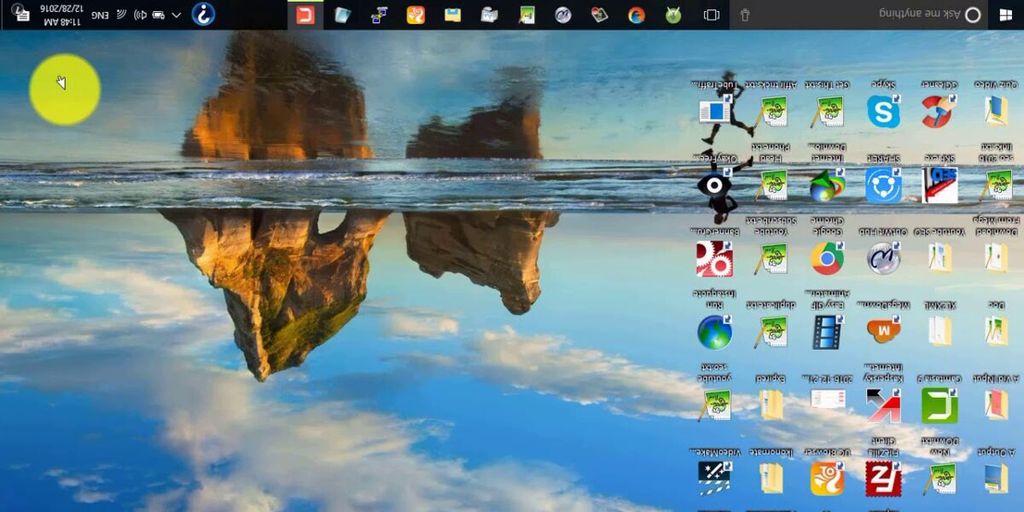Open the Action Center notification icon
The width and height of the screenshot is (1024, 512).
[x=21, y=14]
